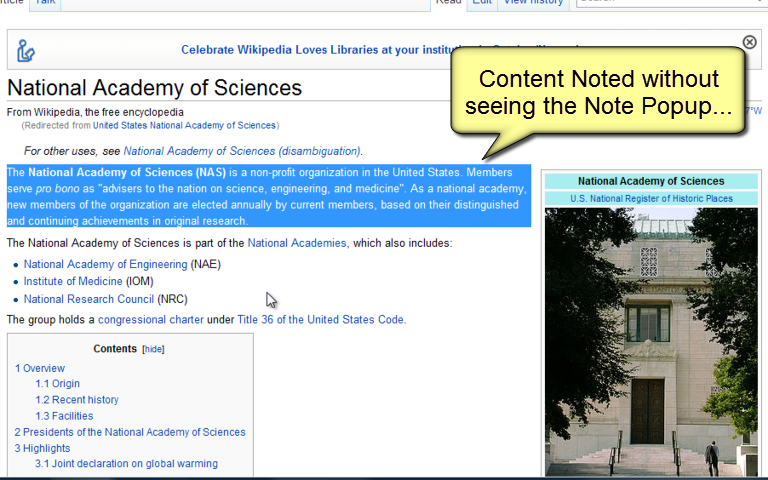This screenshot has width=768, height=480.
Task: Click the infobox title National Academy of Sciences
Action: click(x=651, y=181)
